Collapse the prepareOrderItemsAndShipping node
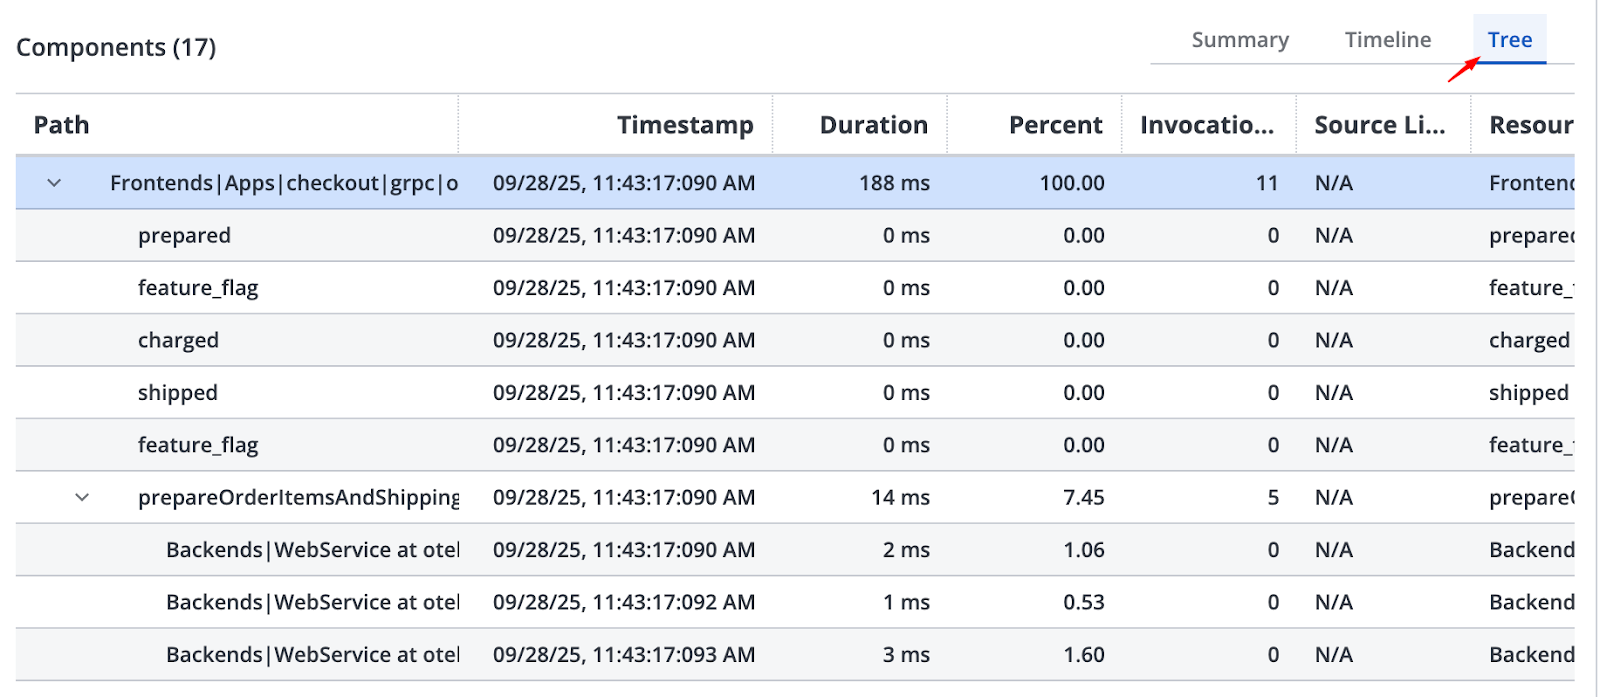 click(83, 497)
